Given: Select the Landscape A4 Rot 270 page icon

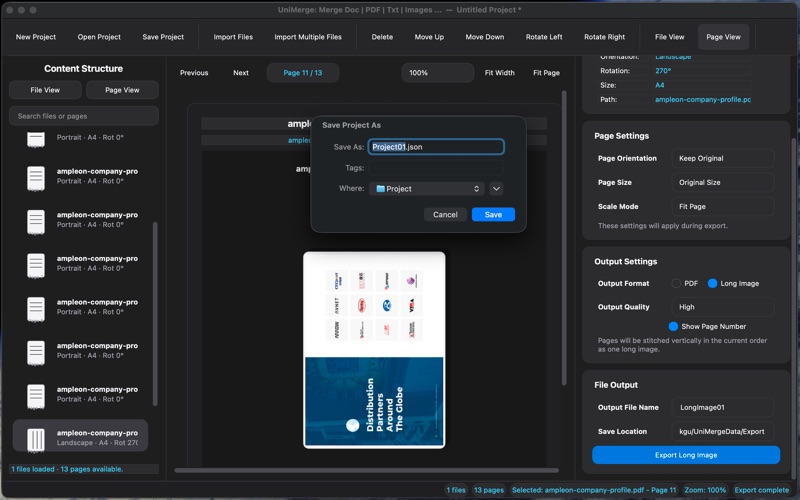Looking at the screenshot, I should pos(36,440).
